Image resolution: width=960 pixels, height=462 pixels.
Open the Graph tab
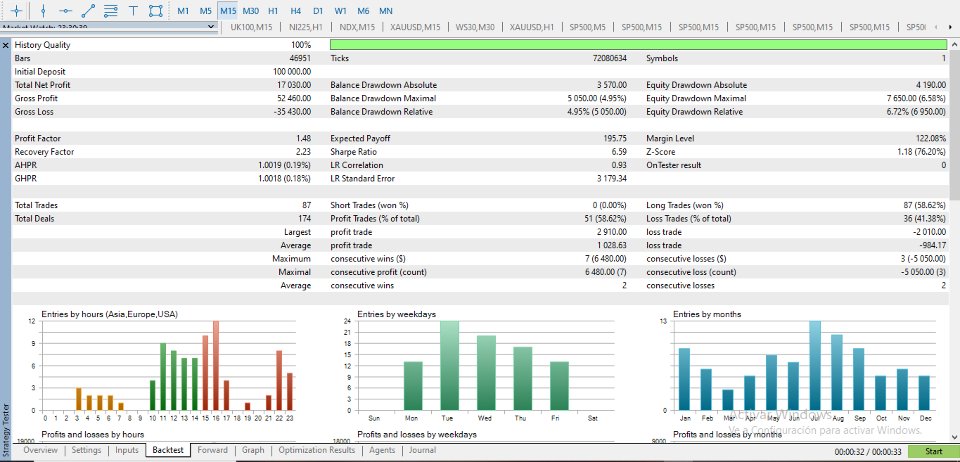coord(253,450)
